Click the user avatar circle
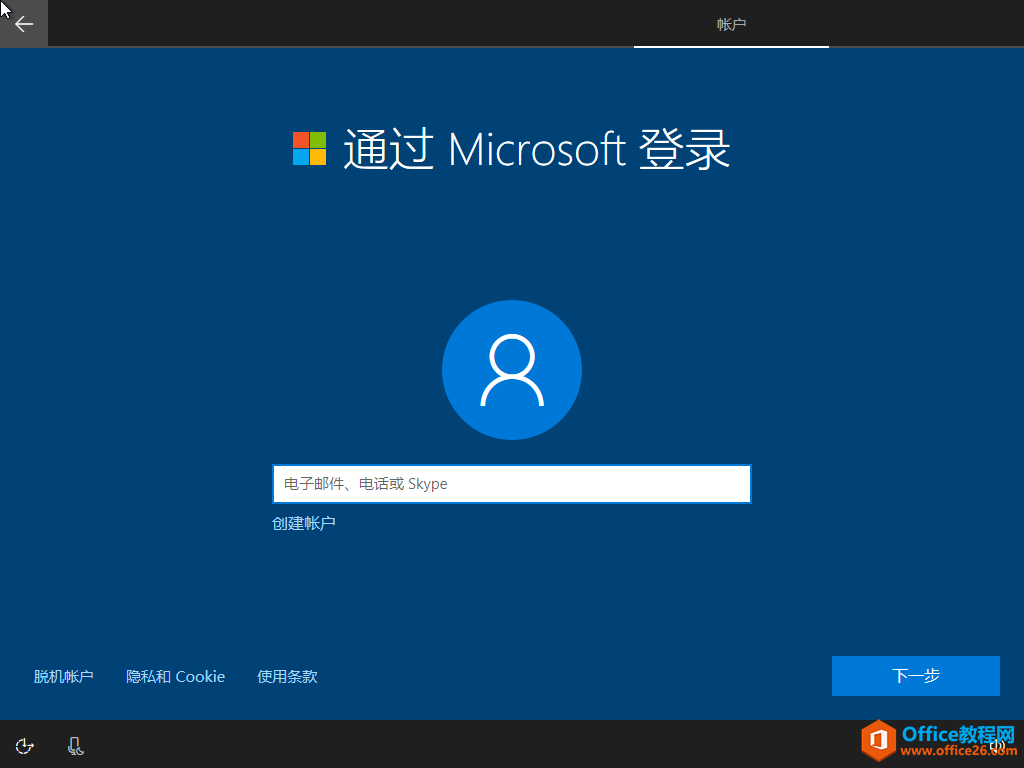Viewport: 1024px width, 768px height. click(512, 370)
